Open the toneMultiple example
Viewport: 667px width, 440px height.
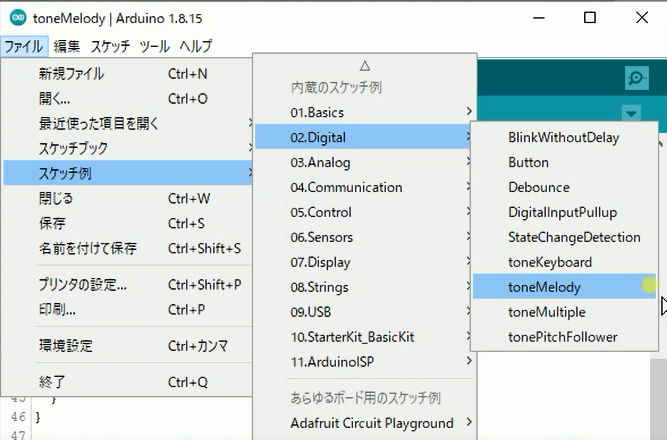pos(564,312)
